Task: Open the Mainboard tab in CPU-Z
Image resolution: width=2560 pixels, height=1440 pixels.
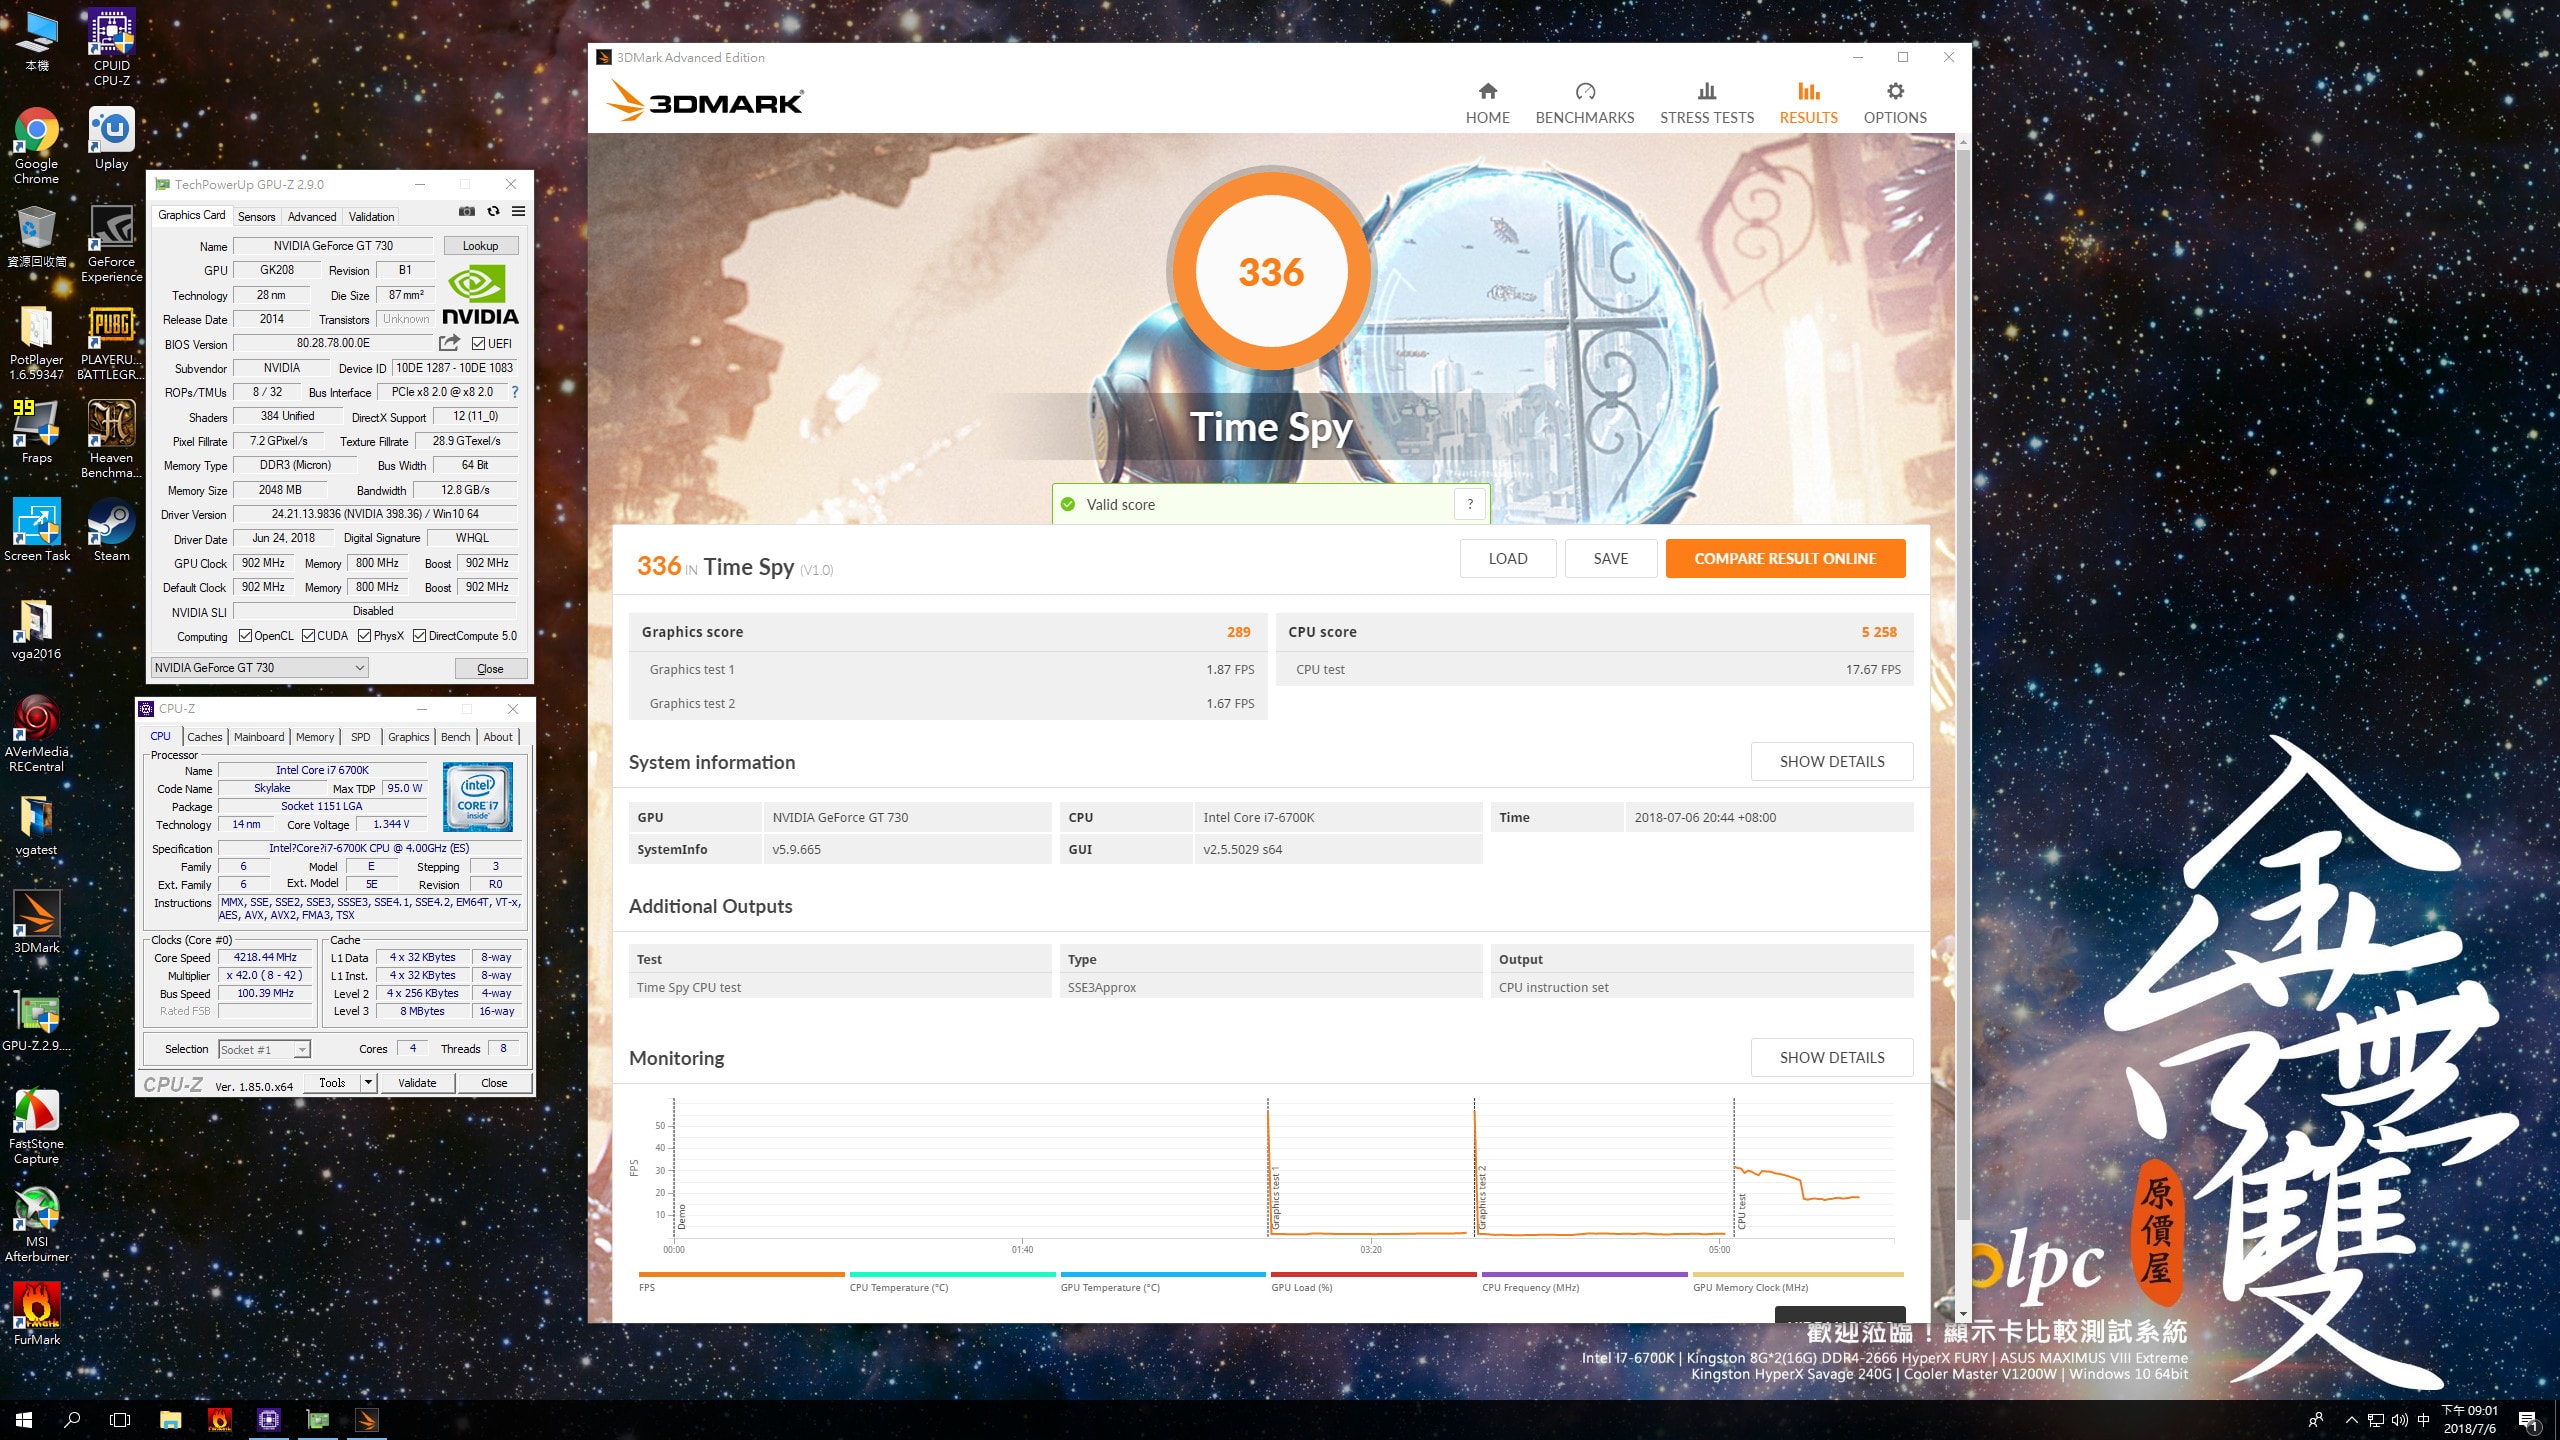Action: click(x=259, y=737)
